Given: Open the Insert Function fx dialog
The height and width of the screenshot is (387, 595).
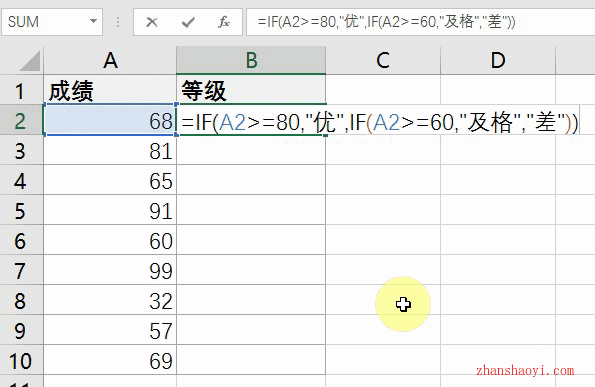Looking at the screenshot, I should (224, 22).
